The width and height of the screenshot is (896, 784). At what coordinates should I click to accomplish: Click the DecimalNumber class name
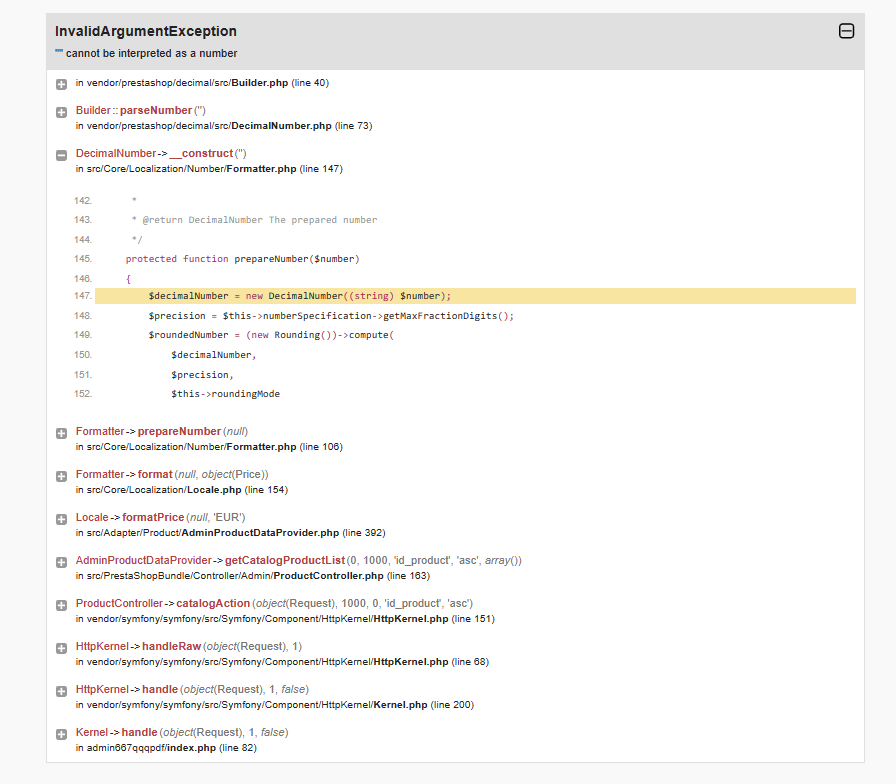coord(116,153)
